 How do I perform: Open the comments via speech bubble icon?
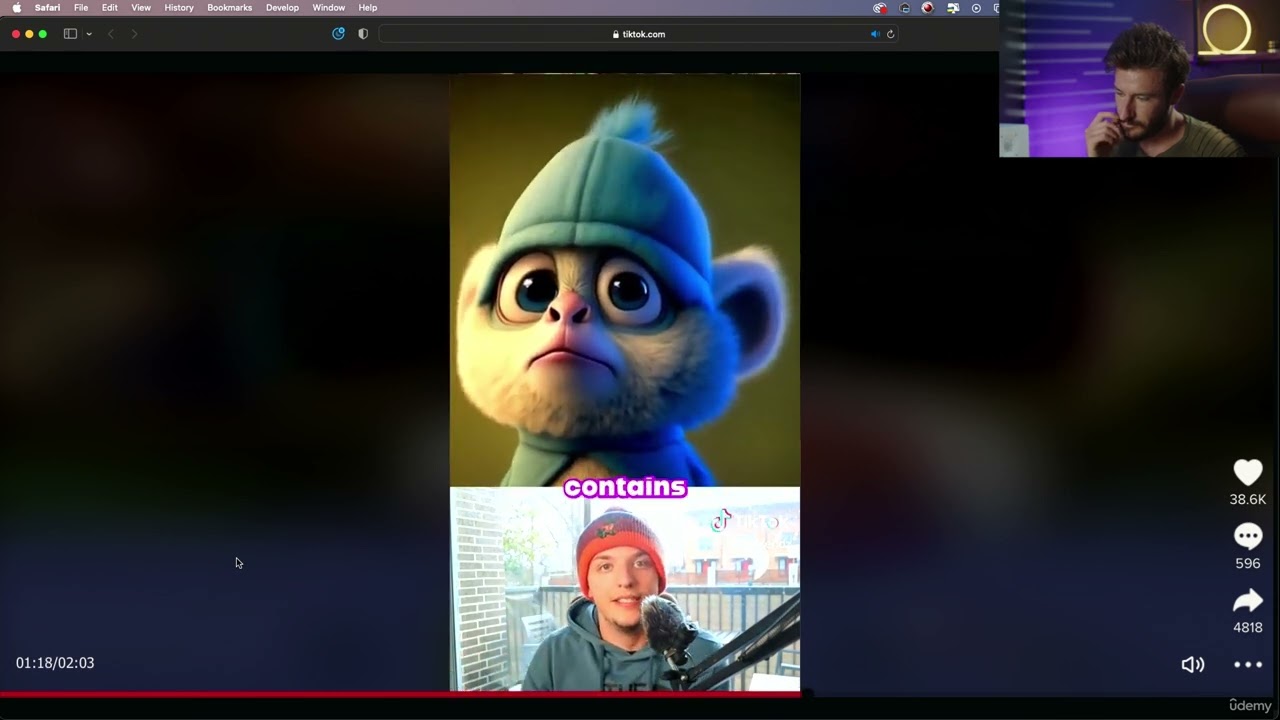click(1247, 537)
